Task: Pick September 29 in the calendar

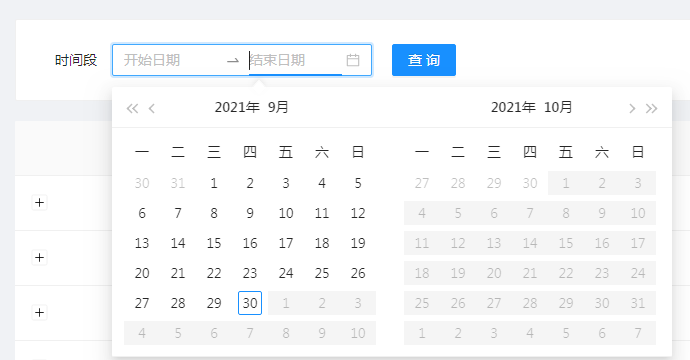Action: click(x=214, y=303)
